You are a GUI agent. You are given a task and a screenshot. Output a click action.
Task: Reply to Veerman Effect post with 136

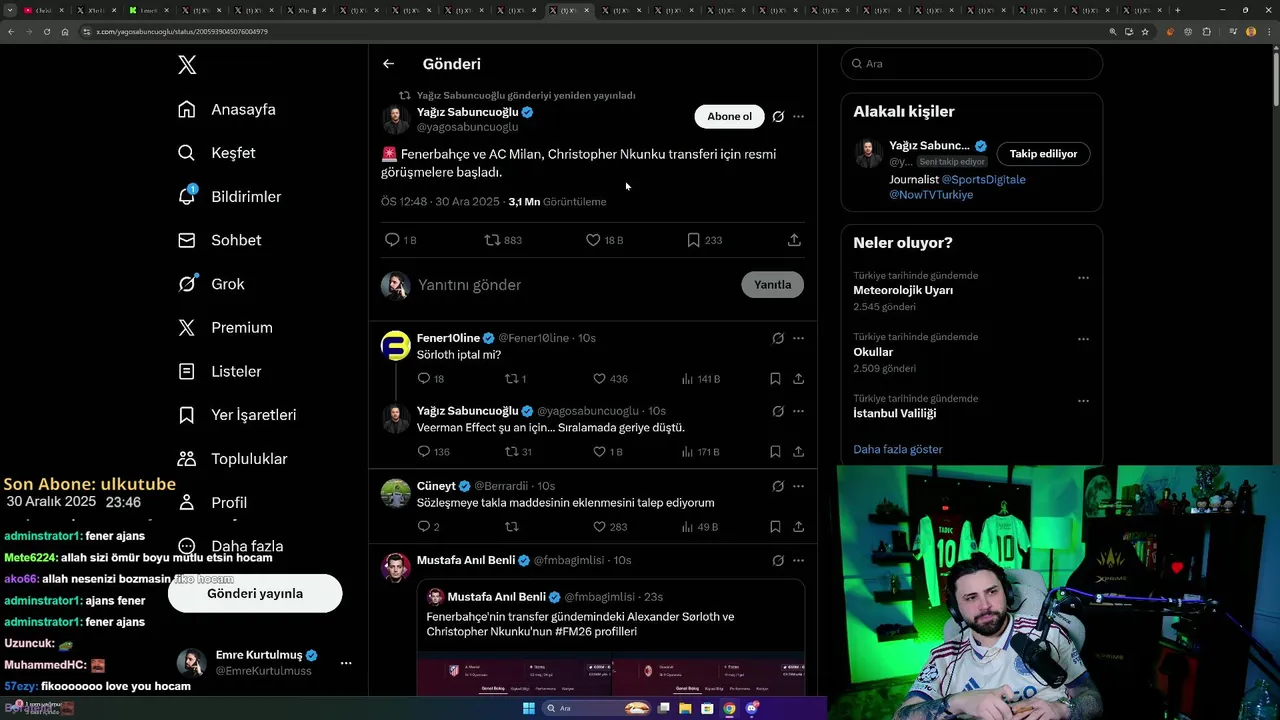click(424, 452)
